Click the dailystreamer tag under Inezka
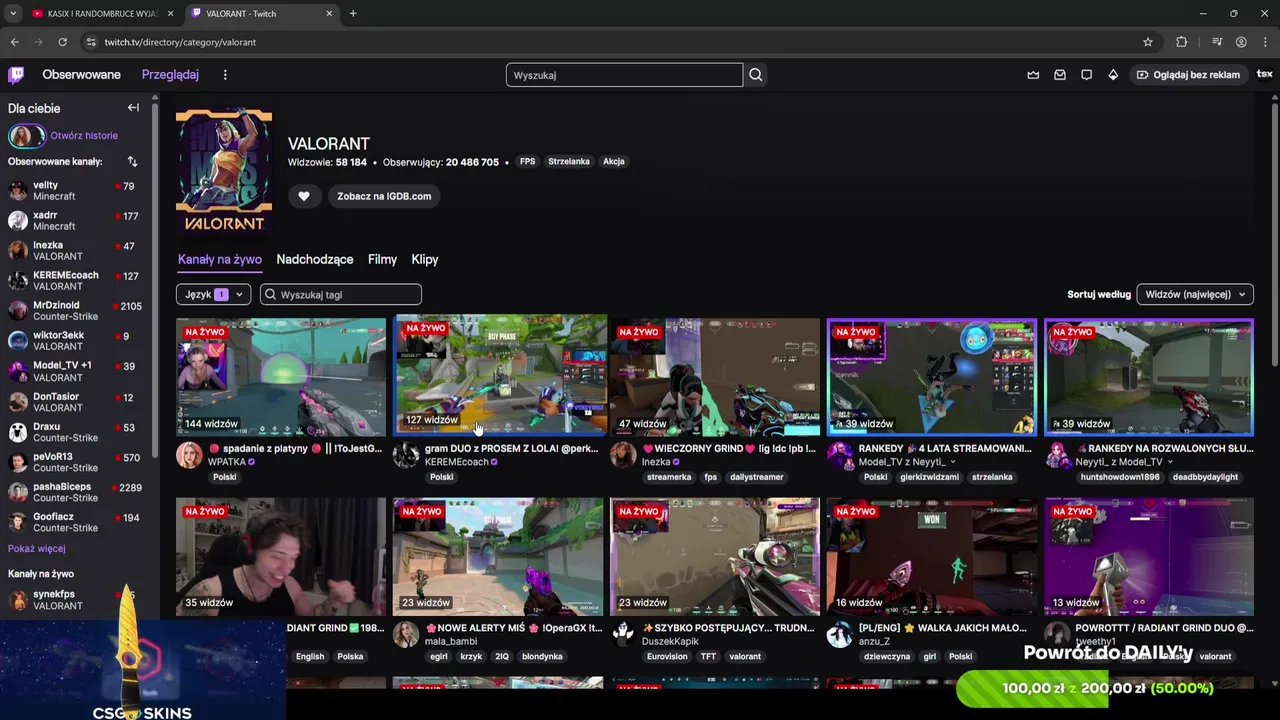1280x720 pixels. coord(757,477)
